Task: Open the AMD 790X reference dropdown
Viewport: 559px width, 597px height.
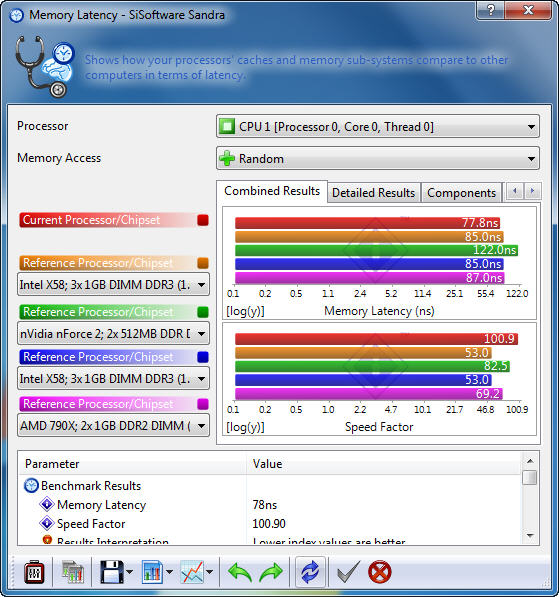Action: click(x=113, y=425)
